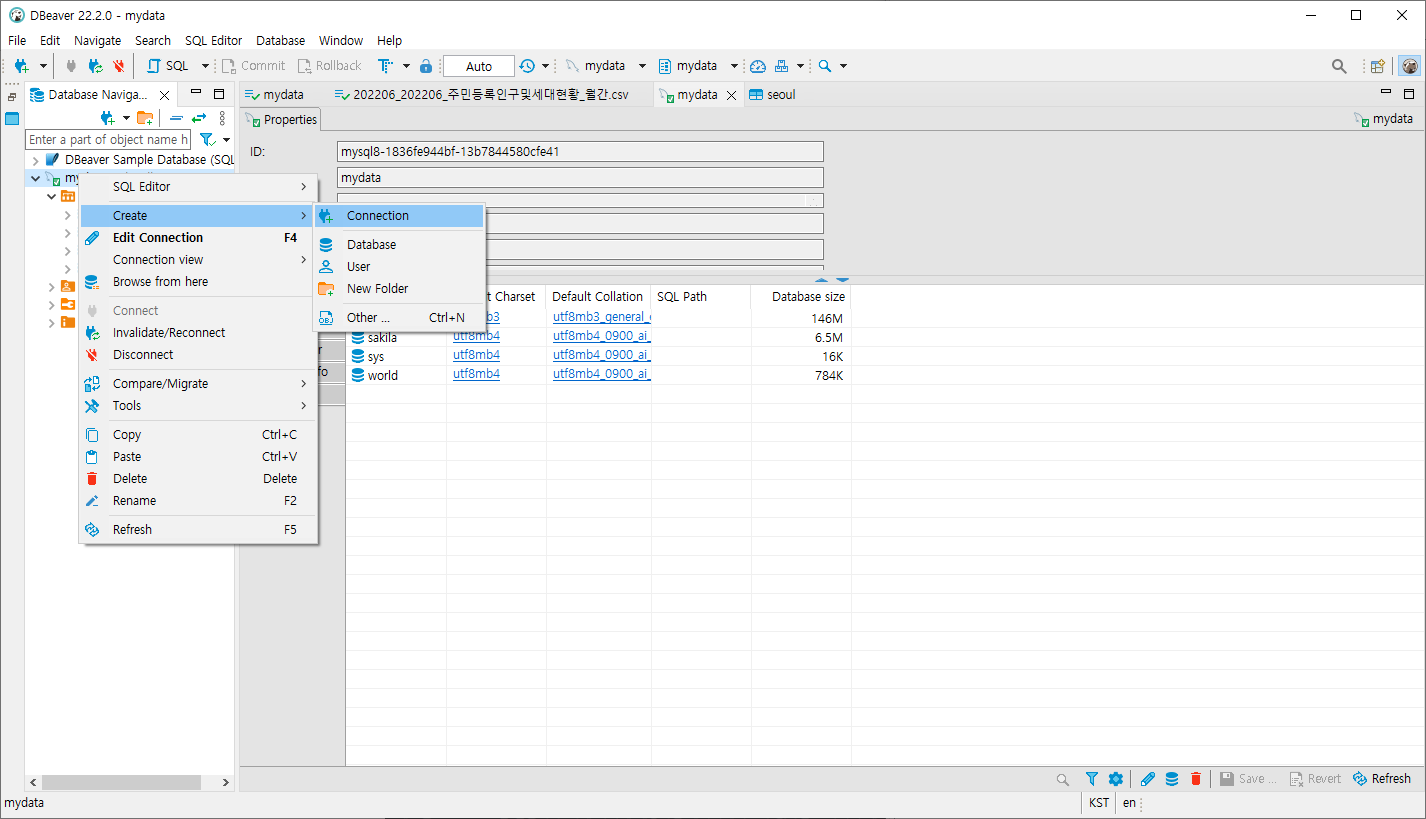Image resolution: width=1426 pixels, height=819 pixels.
Task: Toggle link with editor arrows icon
Action: pos(199,118)
